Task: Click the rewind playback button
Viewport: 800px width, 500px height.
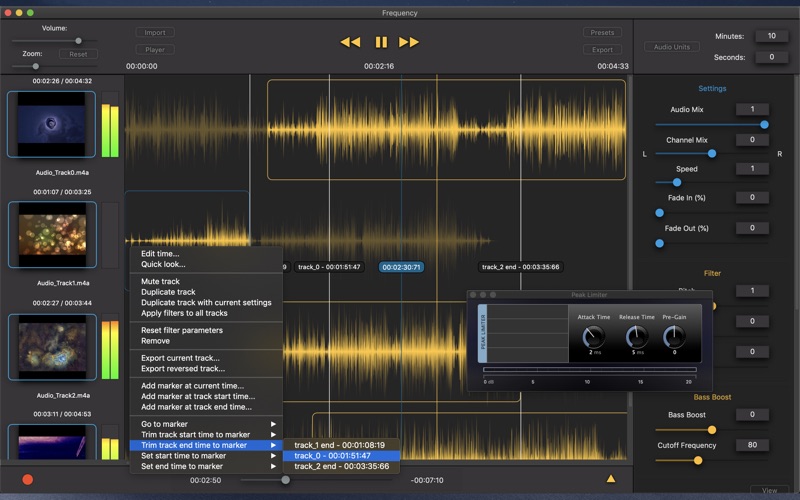Action: (350, 42)
